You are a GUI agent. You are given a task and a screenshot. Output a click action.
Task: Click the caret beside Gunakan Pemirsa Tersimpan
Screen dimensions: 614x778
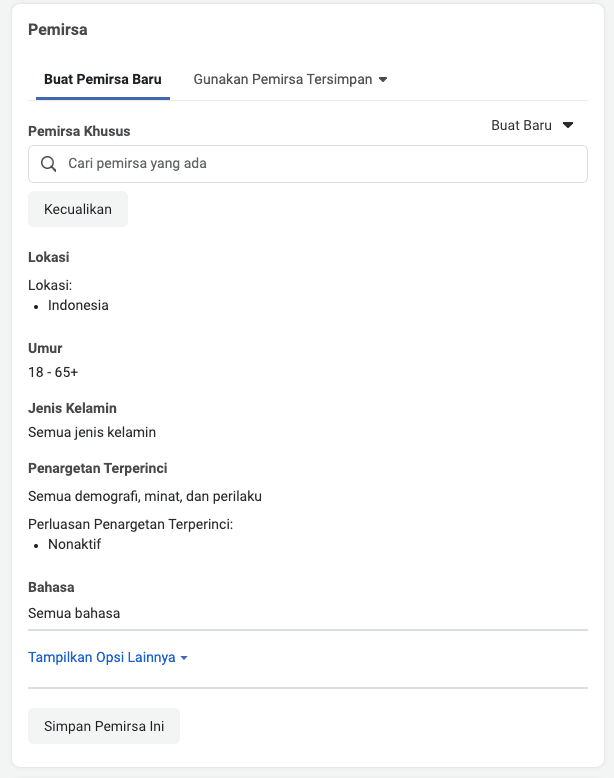383,80
